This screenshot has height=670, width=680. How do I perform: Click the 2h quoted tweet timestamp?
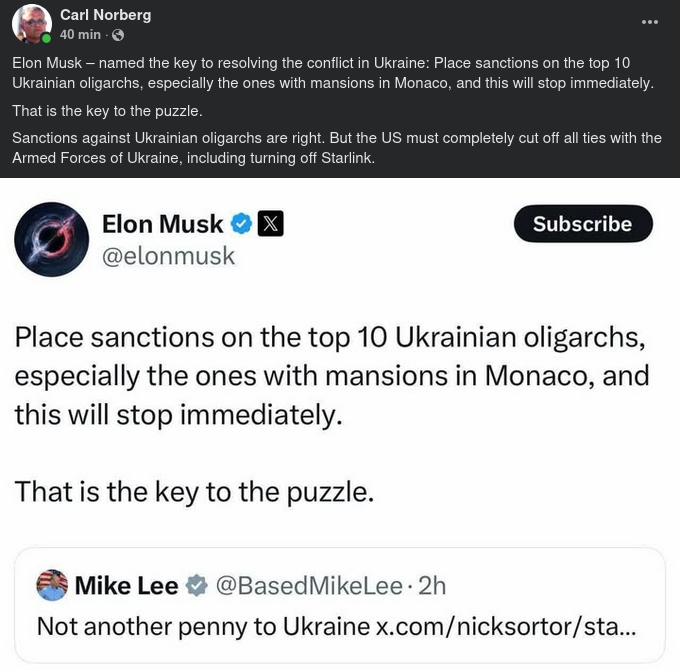[432, 586]
